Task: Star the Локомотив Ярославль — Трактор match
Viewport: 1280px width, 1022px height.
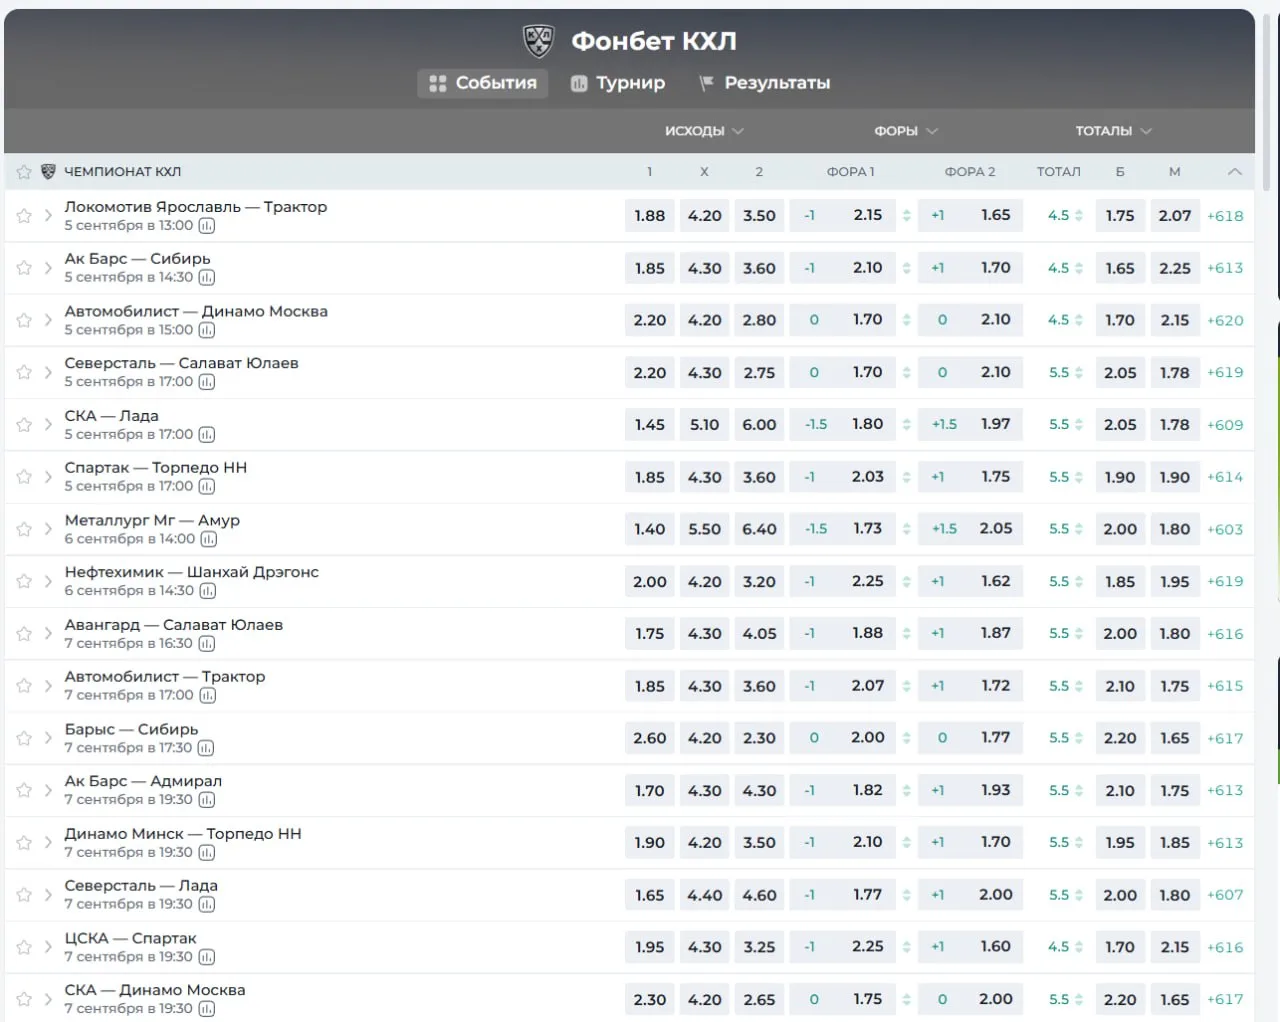Action: pyautogui.click(x=24, y=216)
